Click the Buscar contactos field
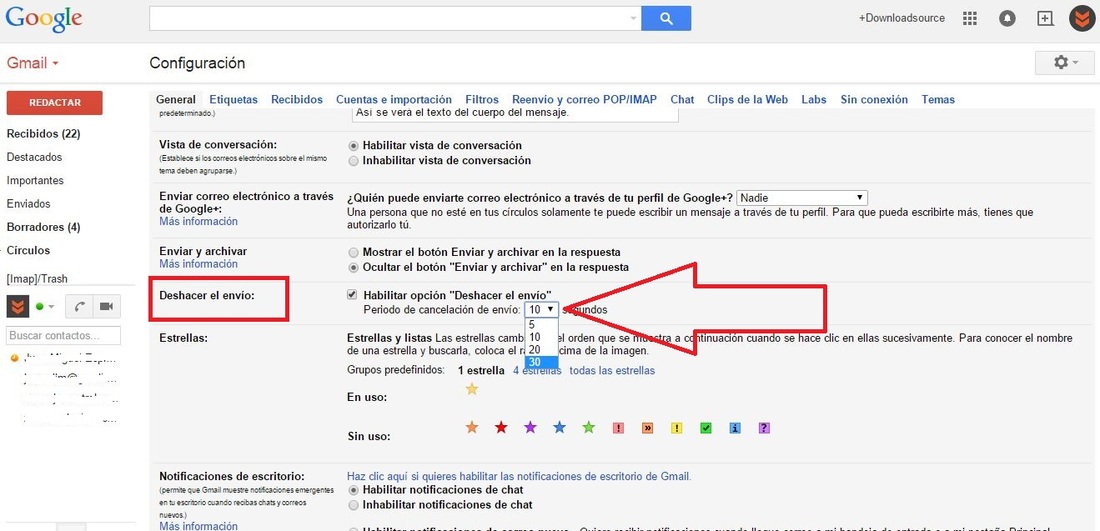1100x531 pixels. [x=64, y=336]
